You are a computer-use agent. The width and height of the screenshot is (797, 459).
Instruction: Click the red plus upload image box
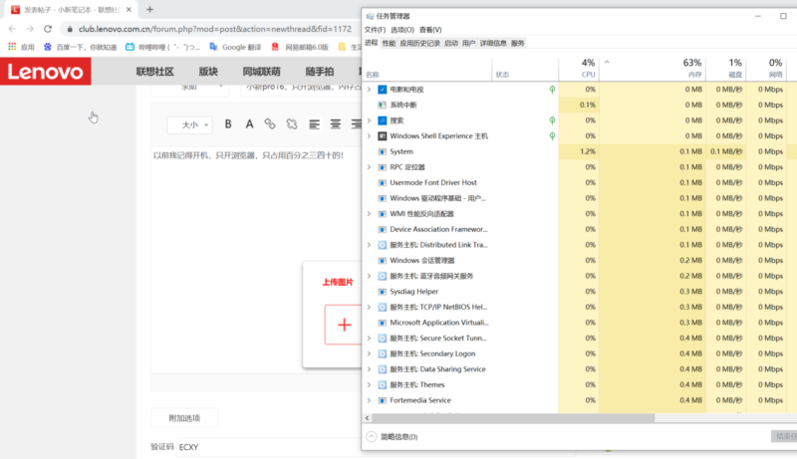[344, 325]
